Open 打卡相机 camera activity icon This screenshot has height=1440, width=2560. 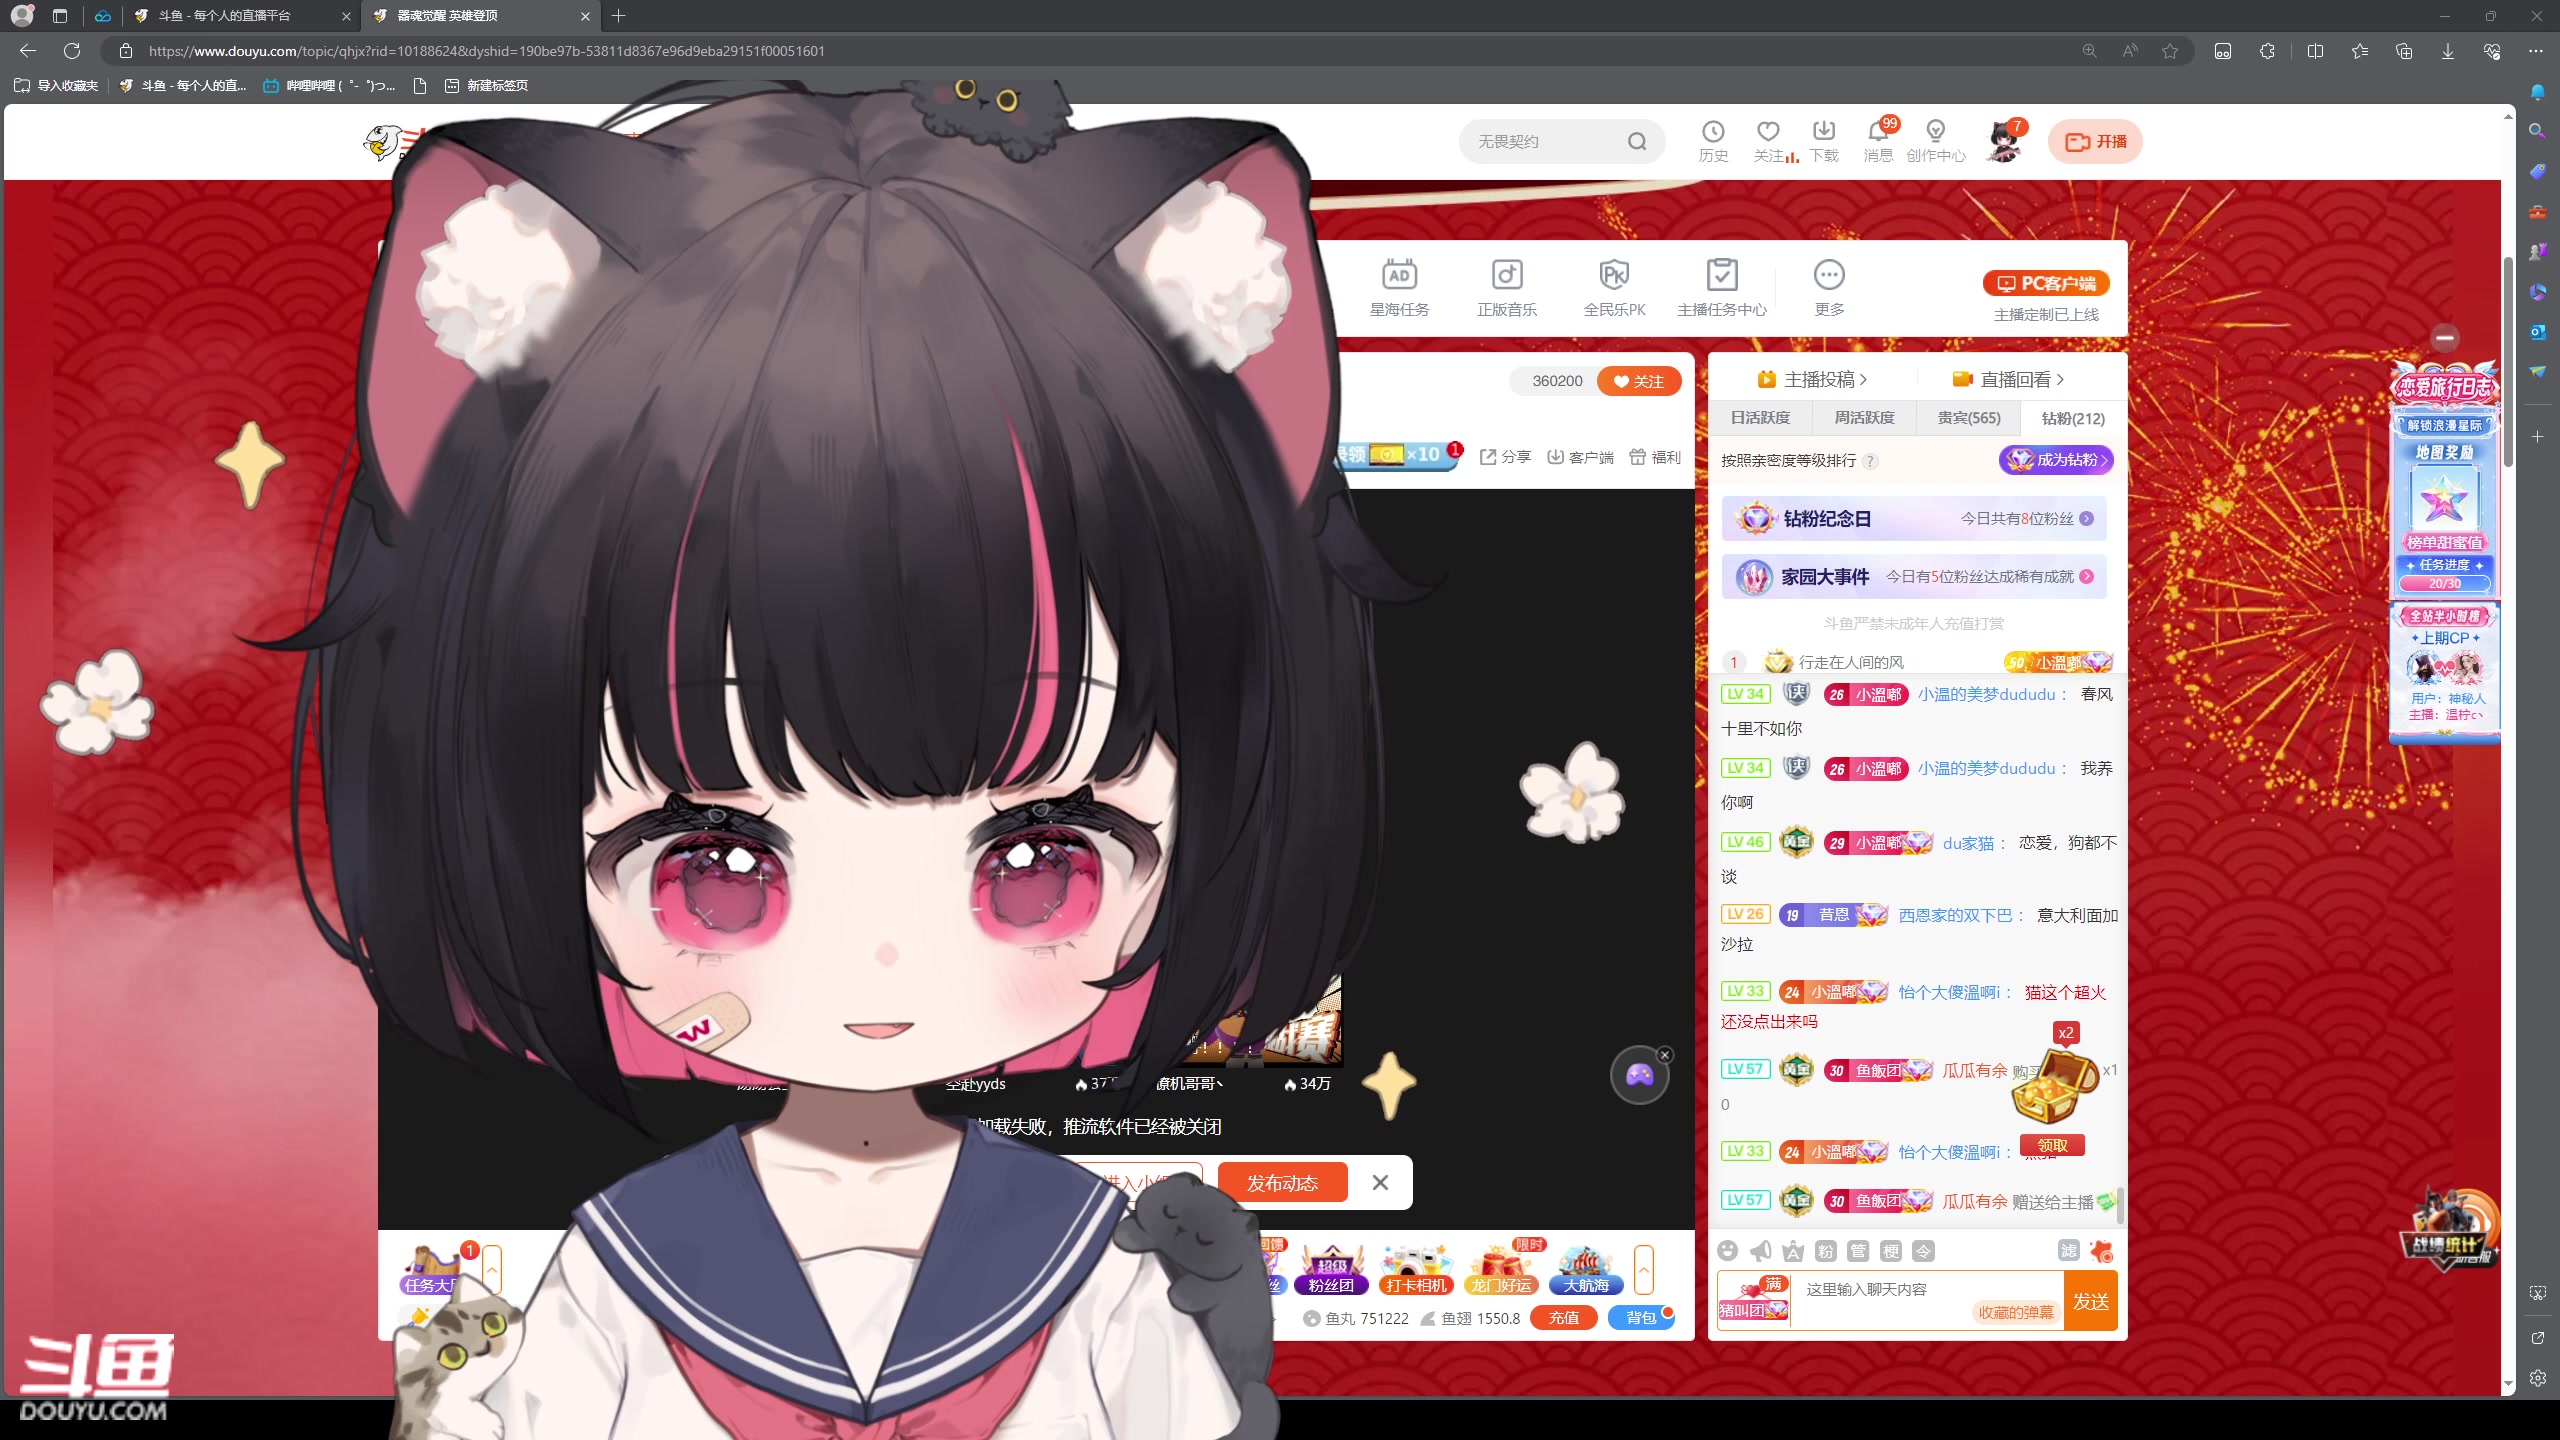click(x=1416, y=1271)
